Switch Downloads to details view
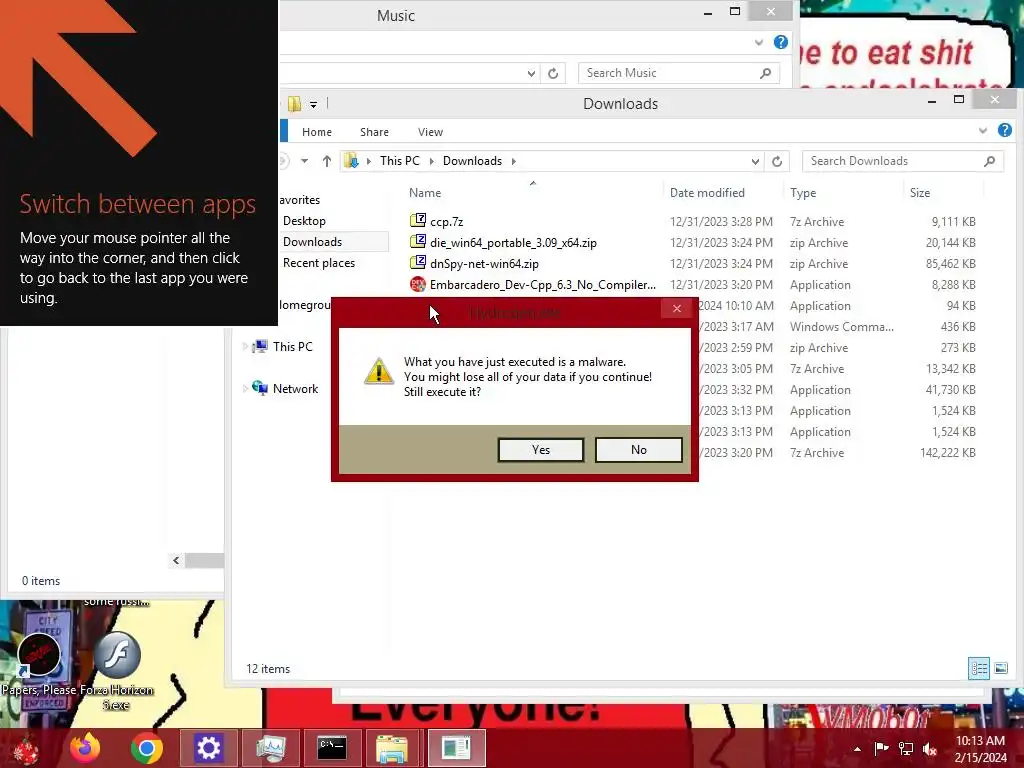1024x768 pixels. [979, 668]
